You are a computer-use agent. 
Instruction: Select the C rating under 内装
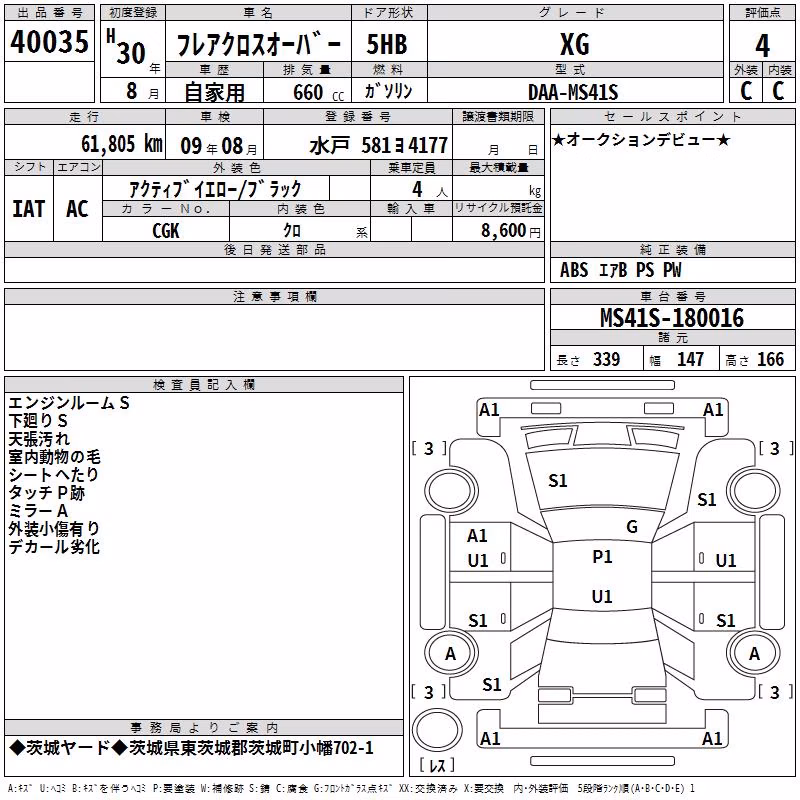pos(778,91)
